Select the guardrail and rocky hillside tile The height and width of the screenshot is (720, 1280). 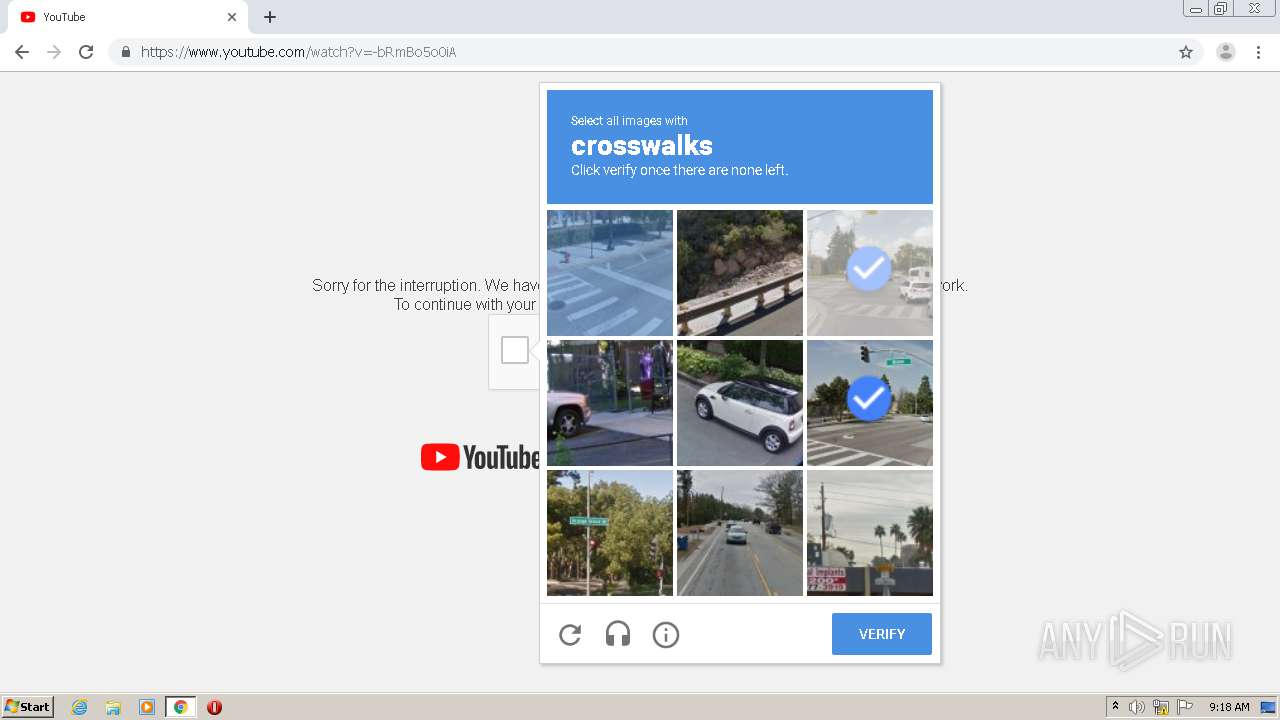click(740, 273)
